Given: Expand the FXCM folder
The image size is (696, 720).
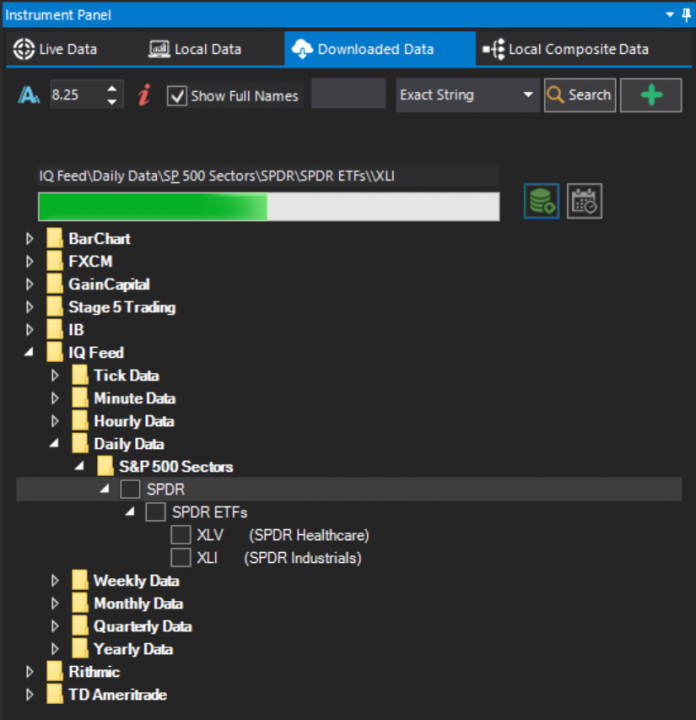Looking at the screenshot, I should tap(30, 262).
